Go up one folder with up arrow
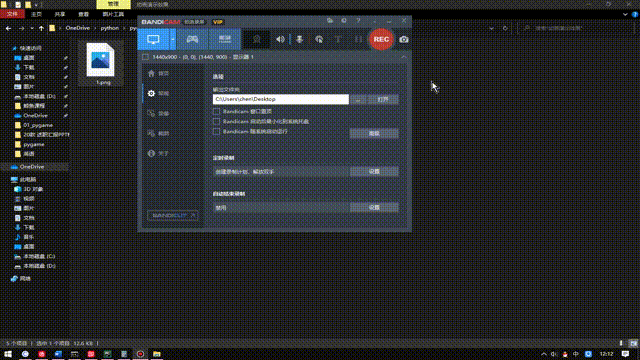Screen dimensions: 640x360 (41, 28)
